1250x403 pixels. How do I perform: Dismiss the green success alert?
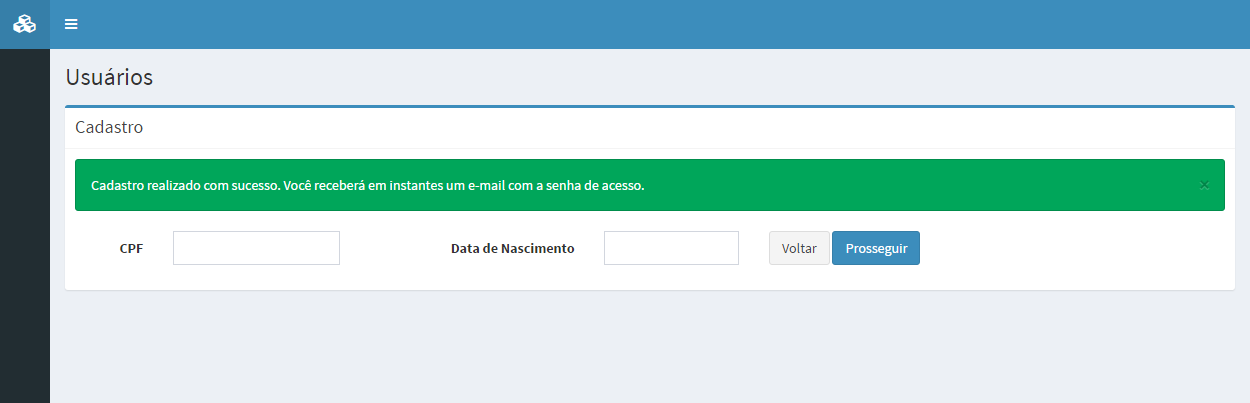(x=1204, y=185)
